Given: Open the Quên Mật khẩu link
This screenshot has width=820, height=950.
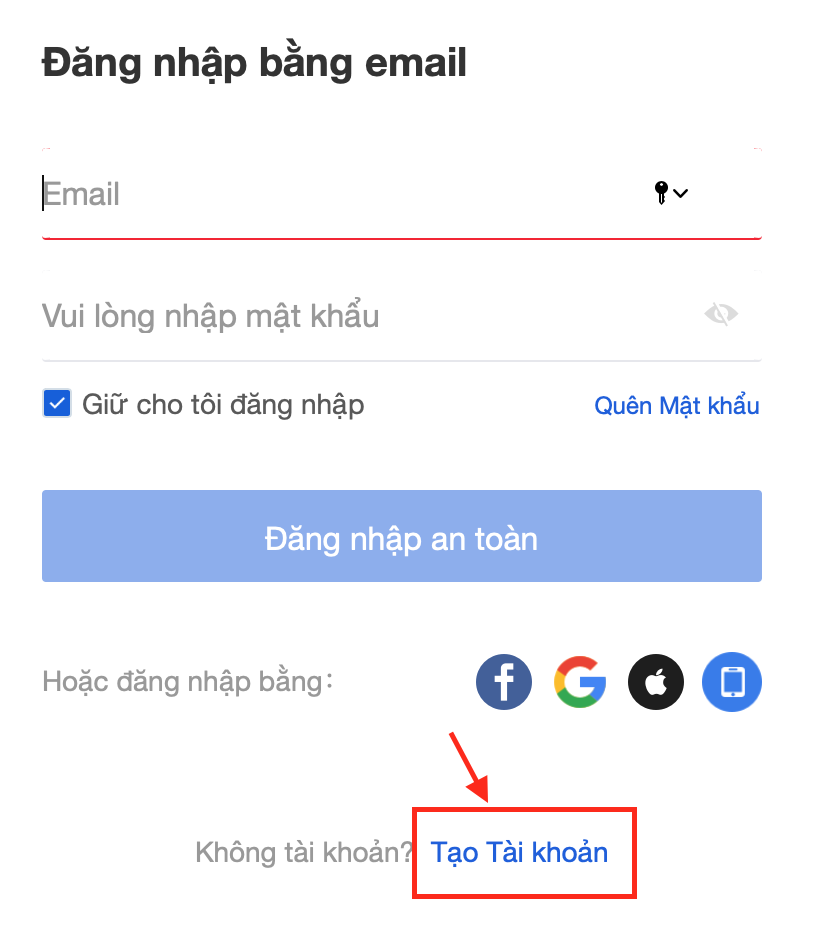Looking at the screenshot, I should [676, 405].
